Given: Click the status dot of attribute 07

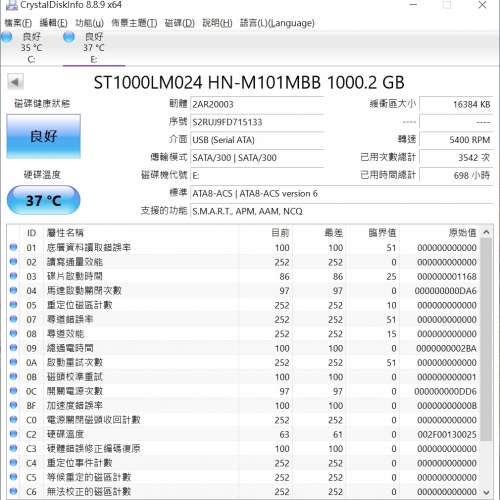Looking at the screenshot, I should tap(13, 319).
